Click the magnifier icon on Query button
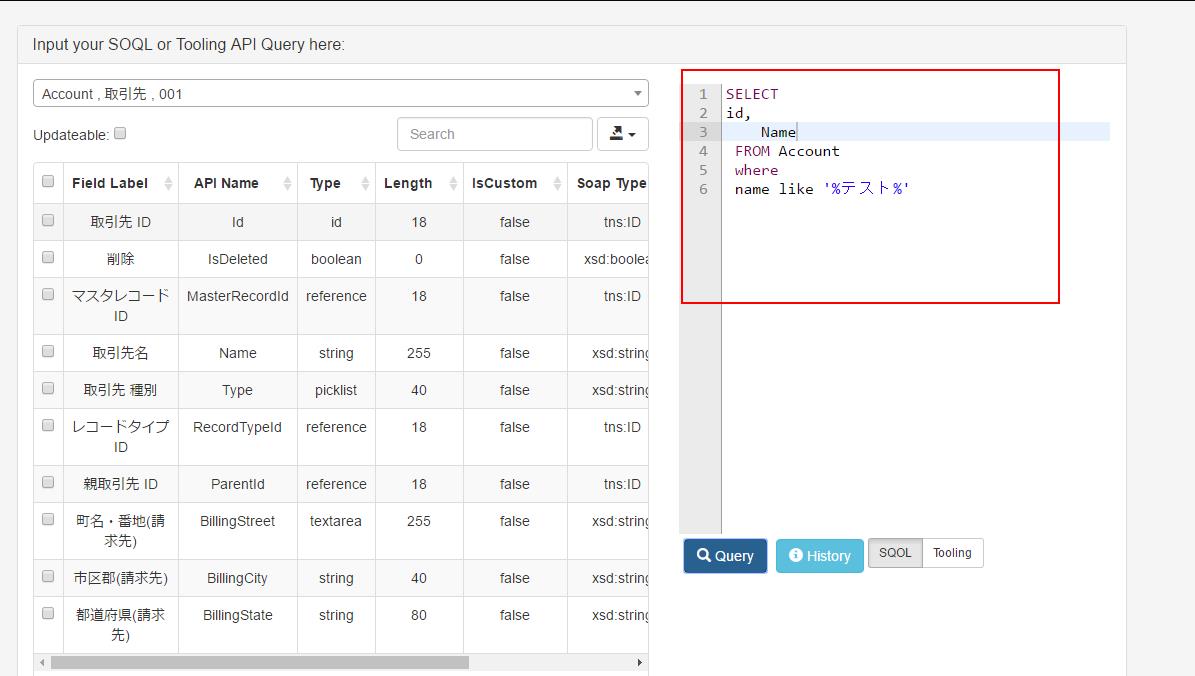The image size is (1195, 676). [x=703, y=556]
